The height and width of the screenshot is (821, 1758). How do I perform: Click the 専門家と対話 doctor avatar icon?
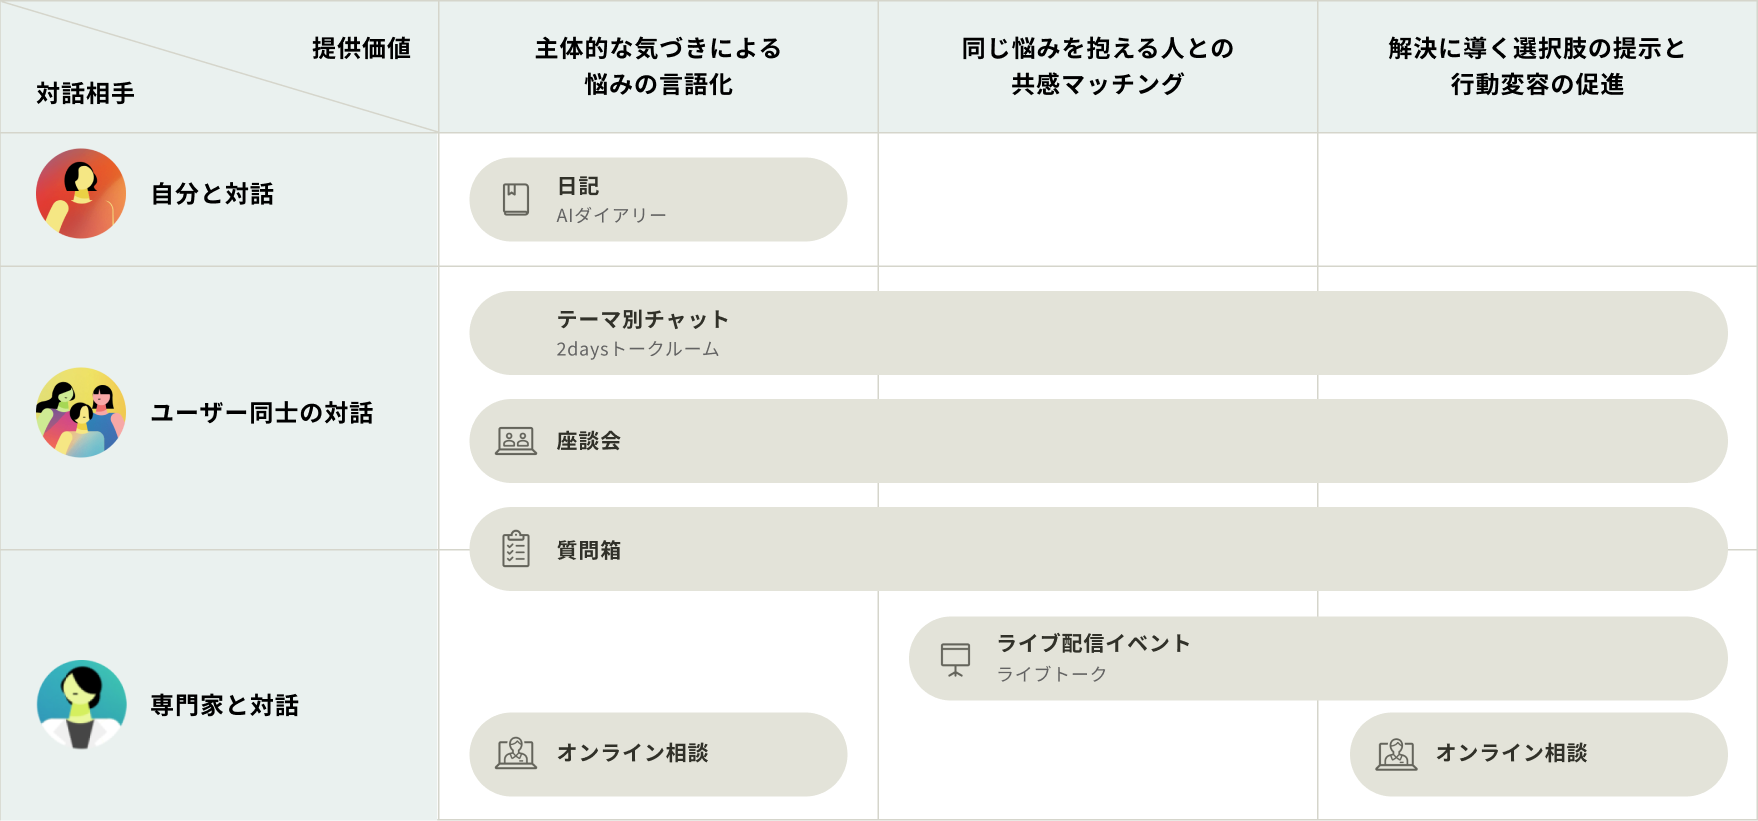point(81,704)
